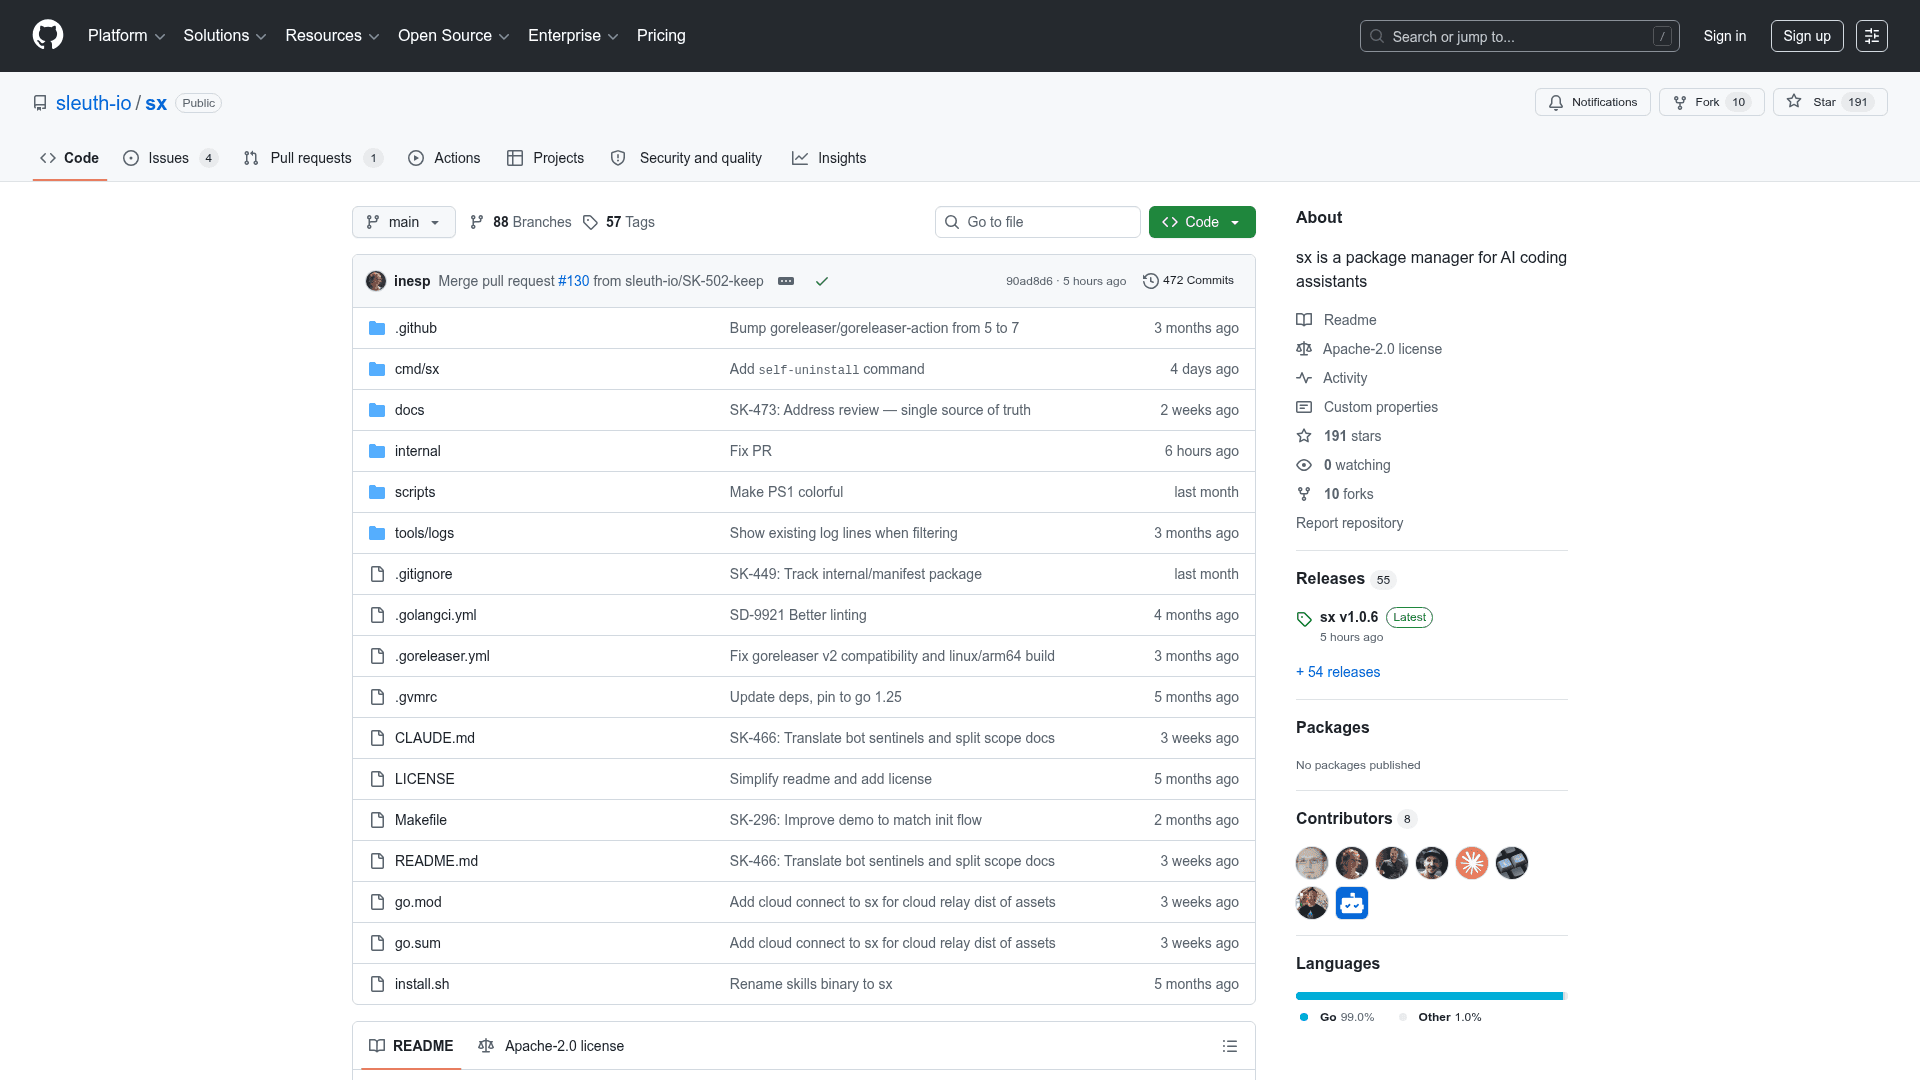Open the sleuth-io organization link
The width and height of the screenshot is (1920, 1080).
[94, 103]
